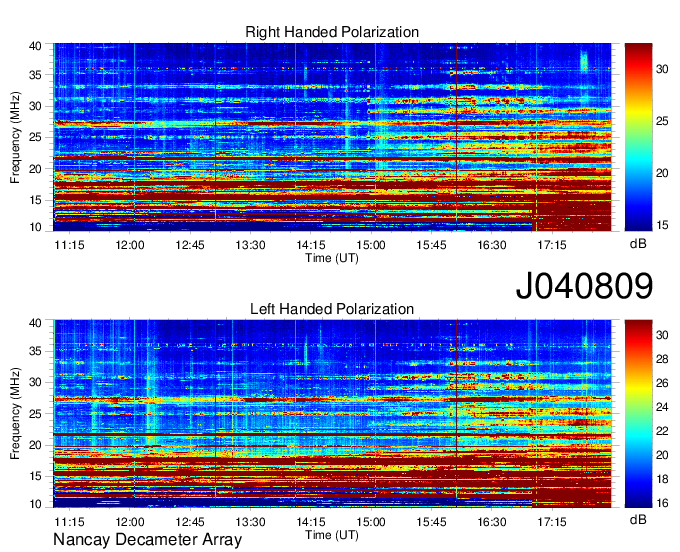
Task: Click the 40 MHz tick on the upper frequency axis
Action: 35,46
